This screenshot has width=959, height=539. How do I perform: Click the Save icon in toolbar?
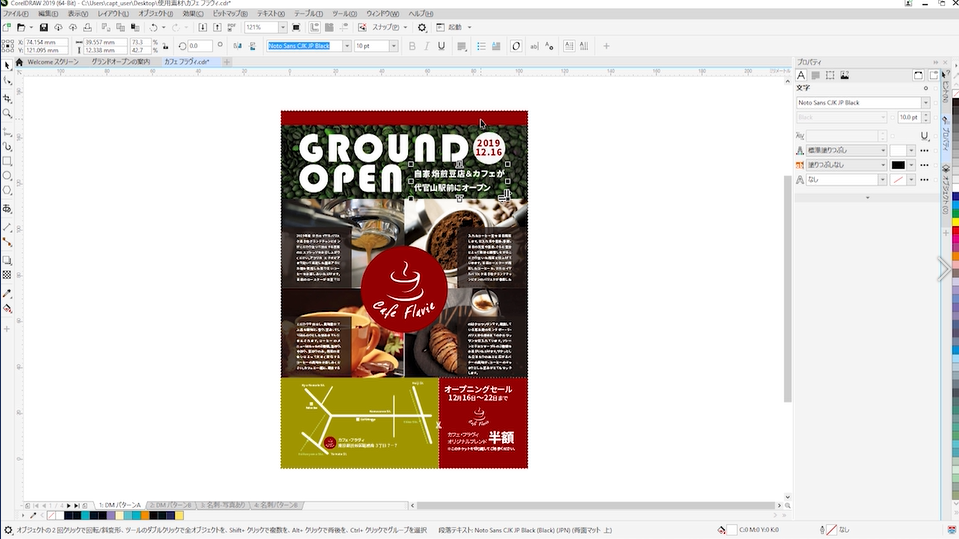click(45, 28)
